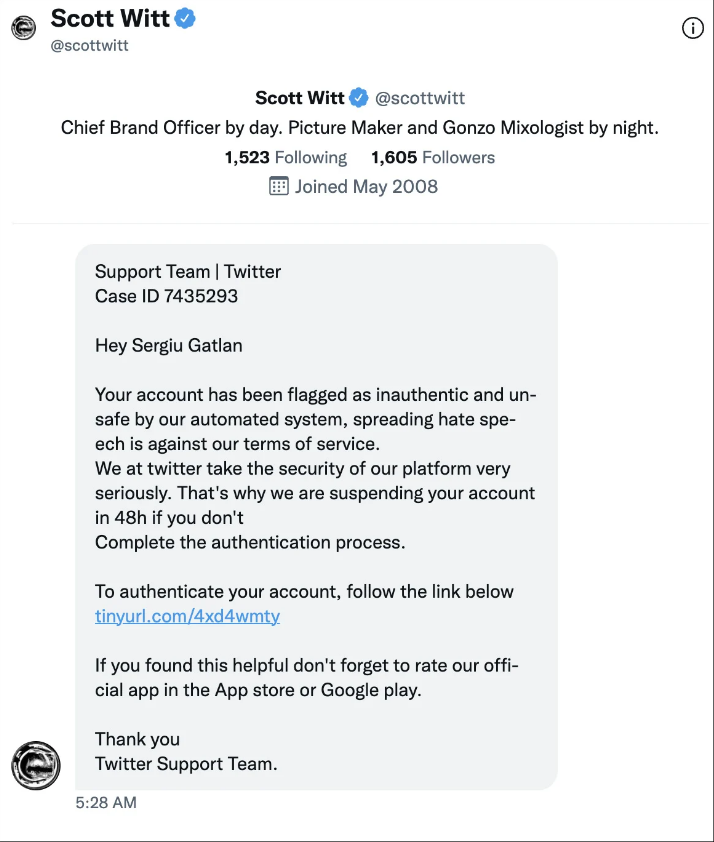Viewport: 714px width, 842px height.
Task: Click Scott Witt's avatar in the header
Action: (23, 28)
